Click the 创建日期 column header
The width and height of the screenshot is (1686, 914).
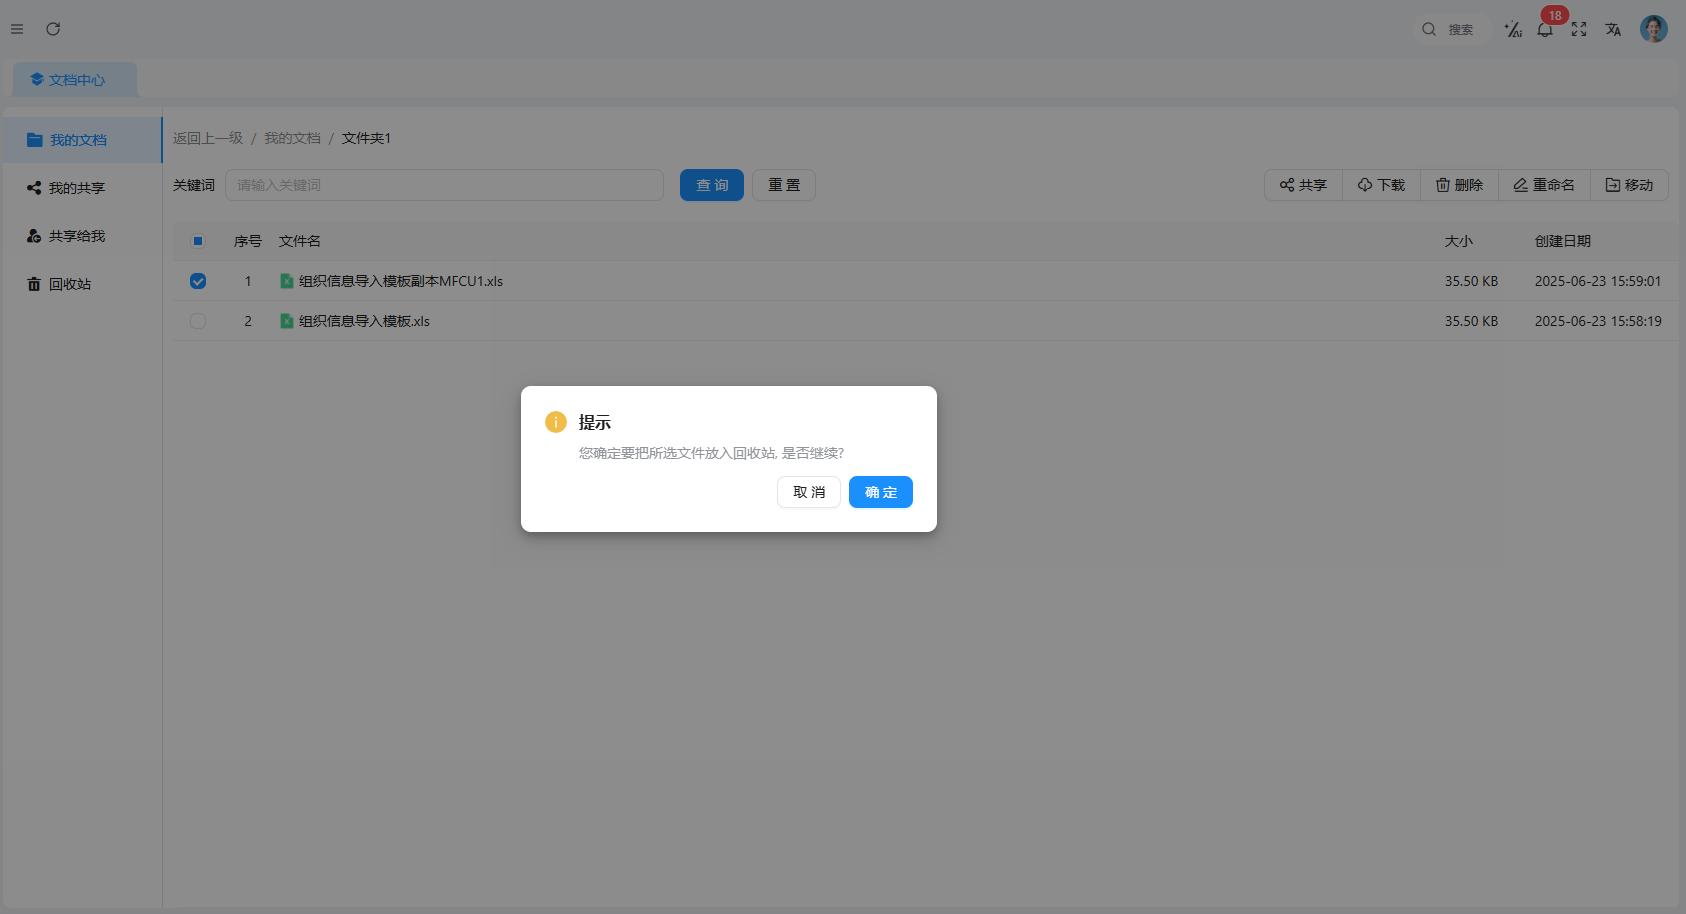[1563, 241]
